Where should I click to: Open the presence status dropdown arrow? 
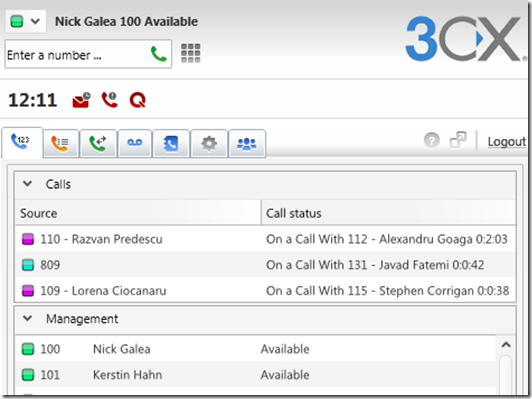click(35, 21)
